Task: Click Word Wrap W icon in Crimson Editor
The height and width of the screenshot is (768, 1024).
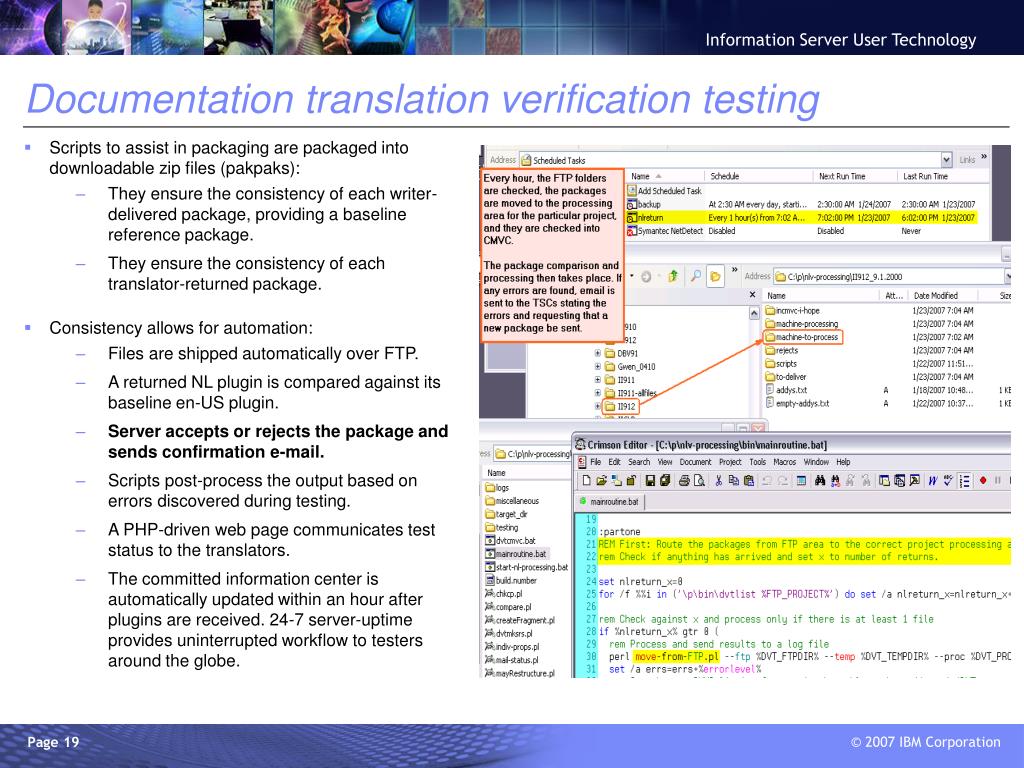Action: click(932, 481)
